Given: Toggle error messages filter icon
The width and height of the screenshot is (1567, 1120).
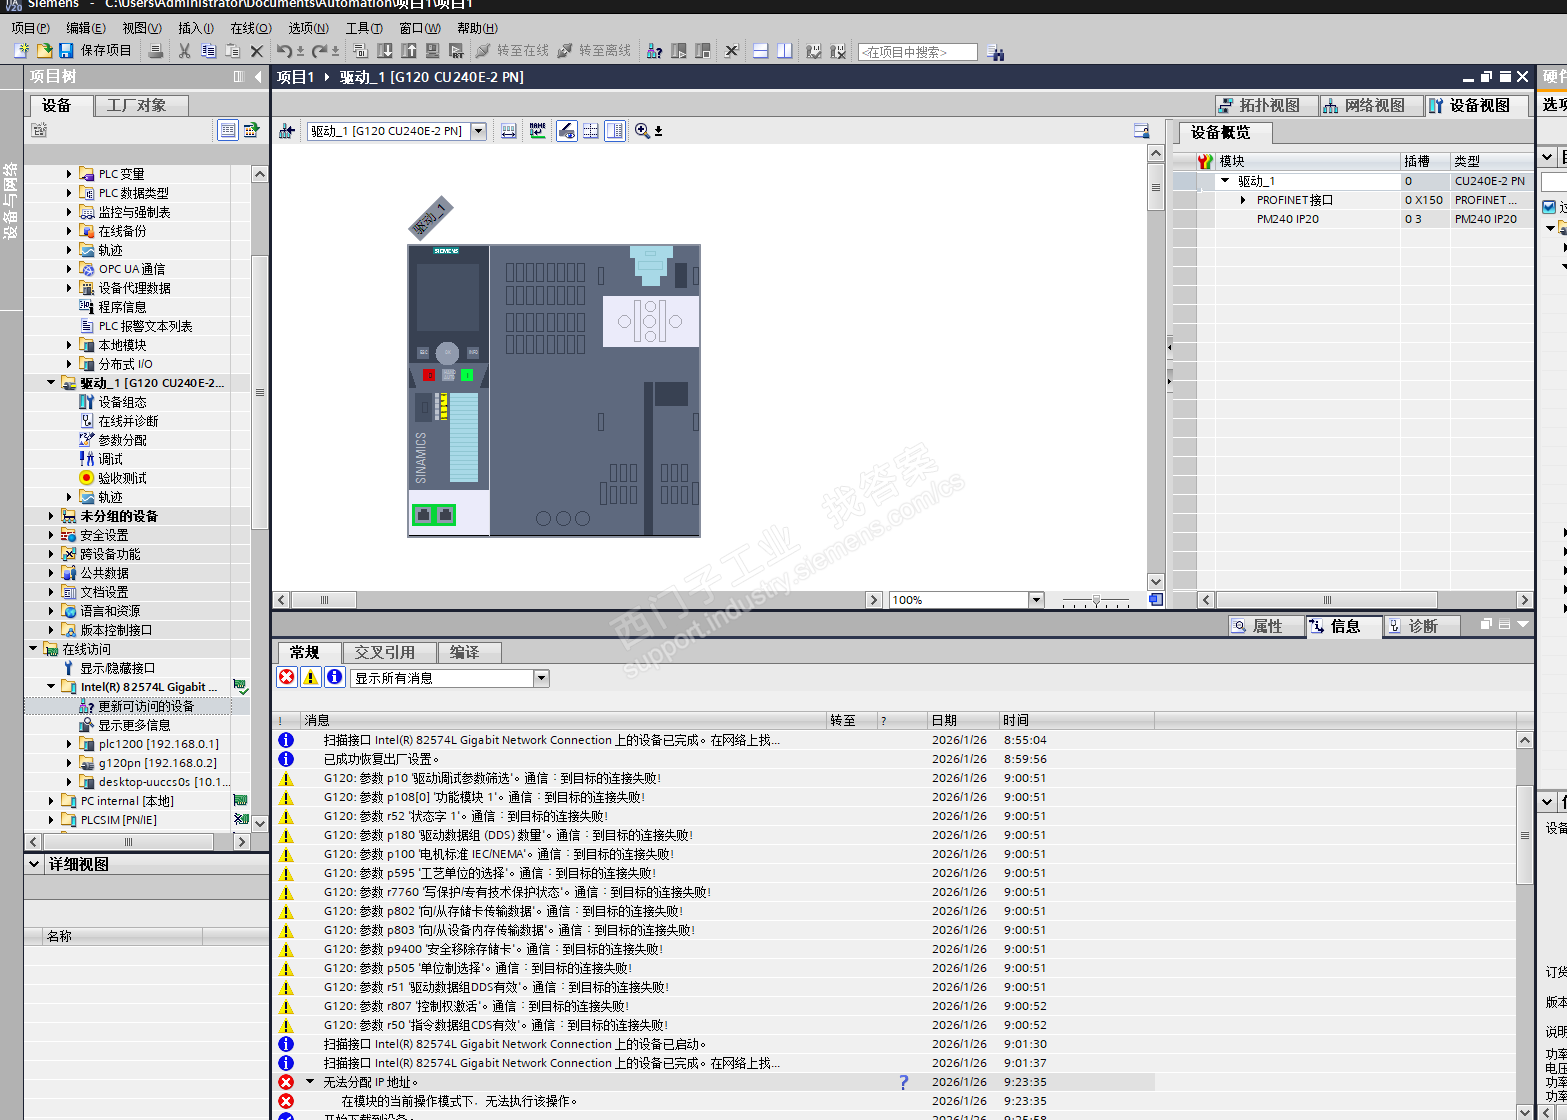Looking at the screenshot, I should pyautogui.click(x=287, y=678).
